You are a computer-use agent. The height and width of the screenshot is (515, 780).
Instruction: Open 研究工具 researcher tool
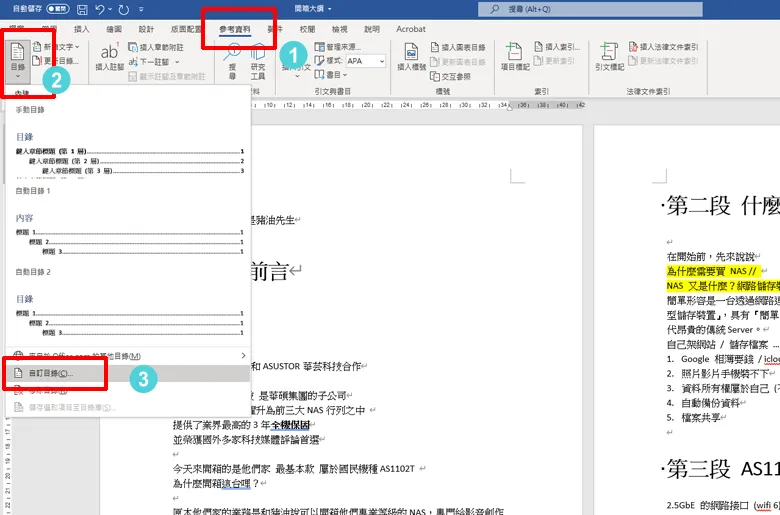(258, 61)
